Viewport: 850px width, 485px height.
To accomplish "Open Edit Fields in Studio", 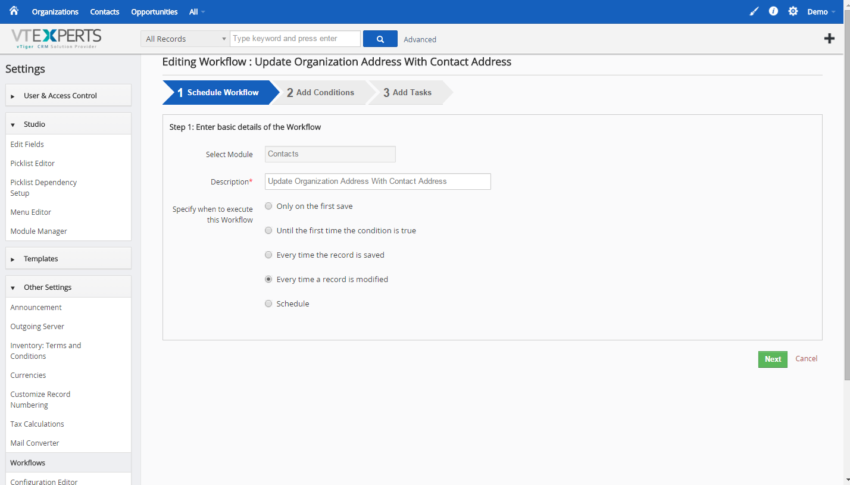I will point(27,144).
